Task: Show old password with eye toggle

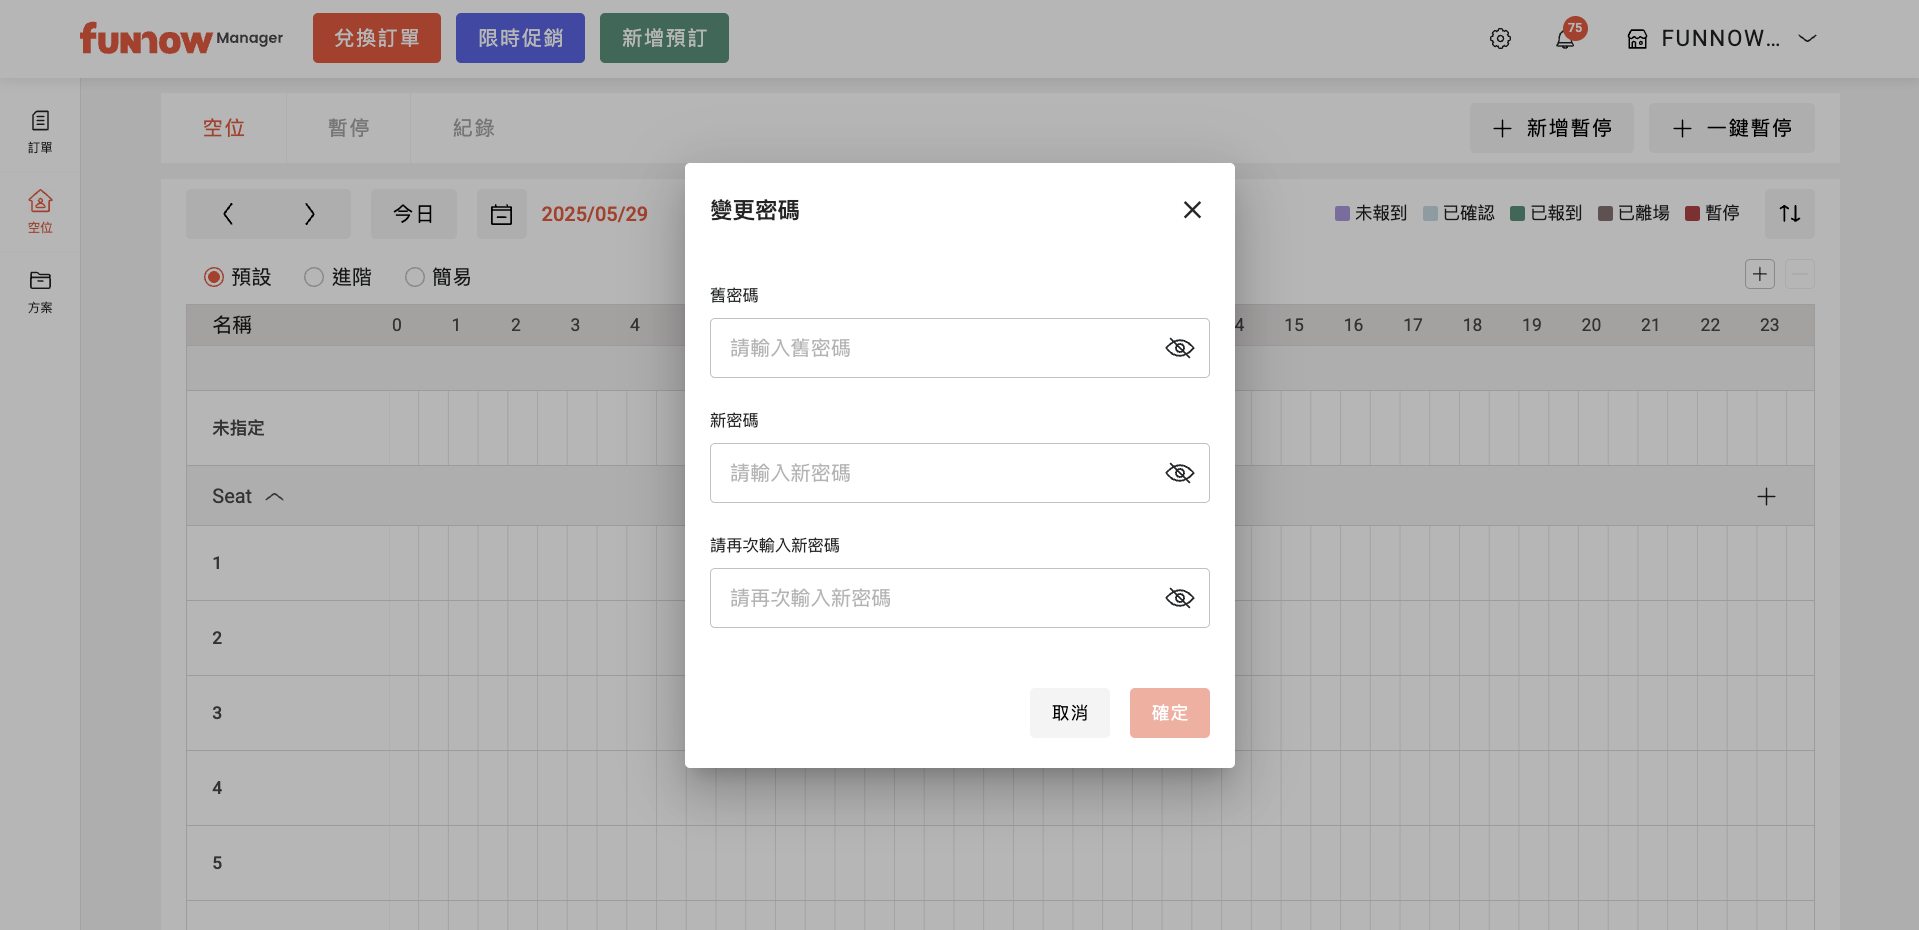Action: 1179,348
